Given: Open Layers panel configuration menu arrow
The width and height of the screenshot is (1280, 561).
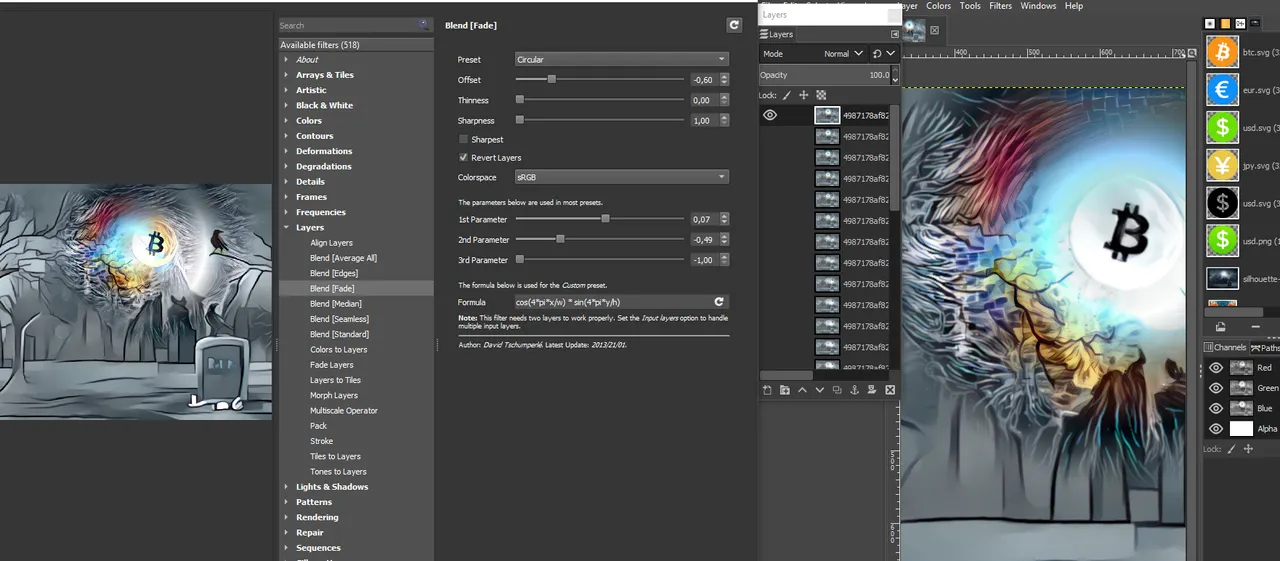Looking at the screenshot, I should click(895, 34).
